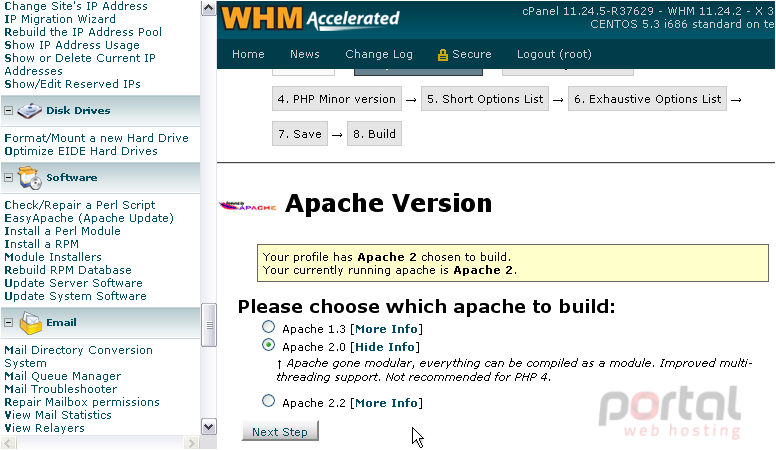This screenshot has width=776, height=450.
Task: Click the Secure padlock icon
Action: [442, 54]
